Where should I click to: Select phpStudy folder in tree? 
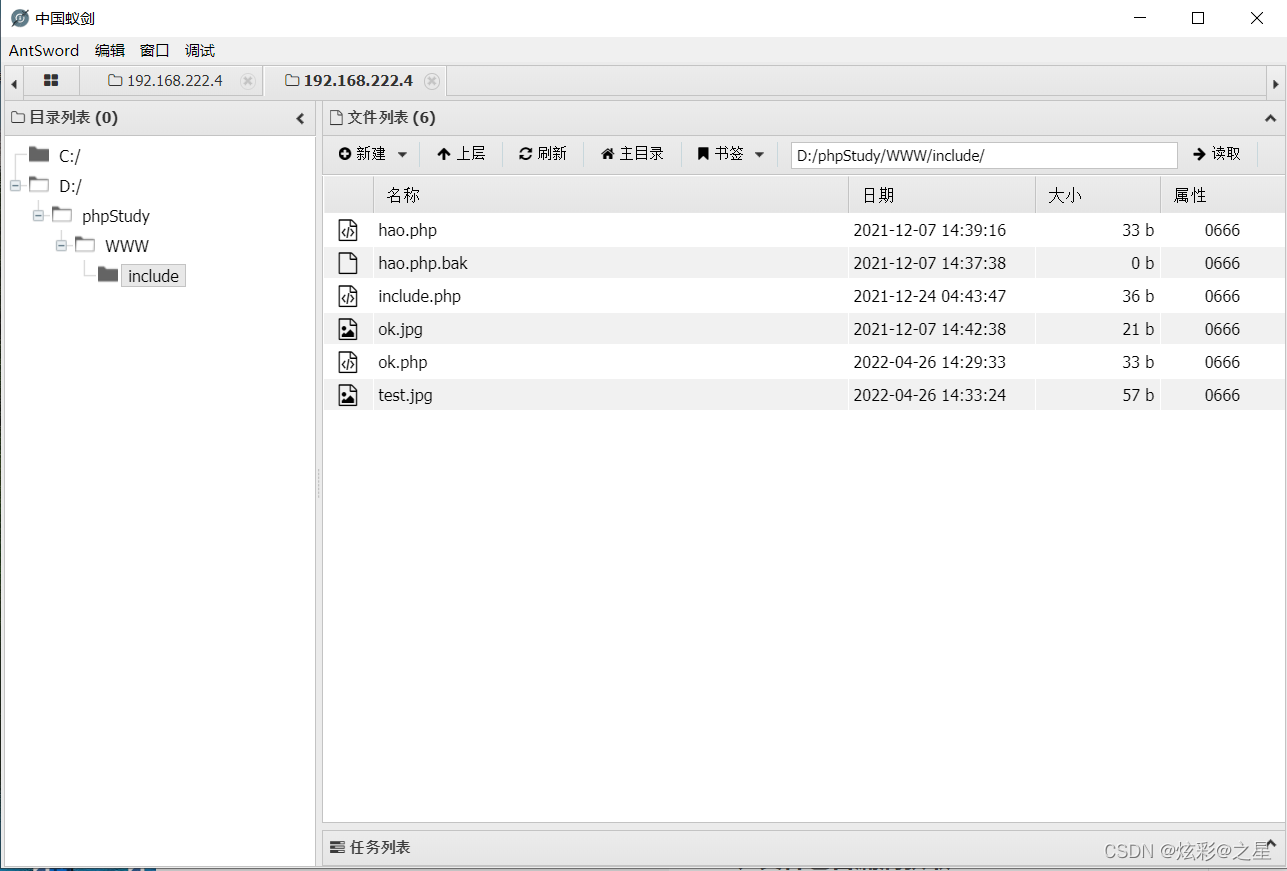tap(116, 216)
